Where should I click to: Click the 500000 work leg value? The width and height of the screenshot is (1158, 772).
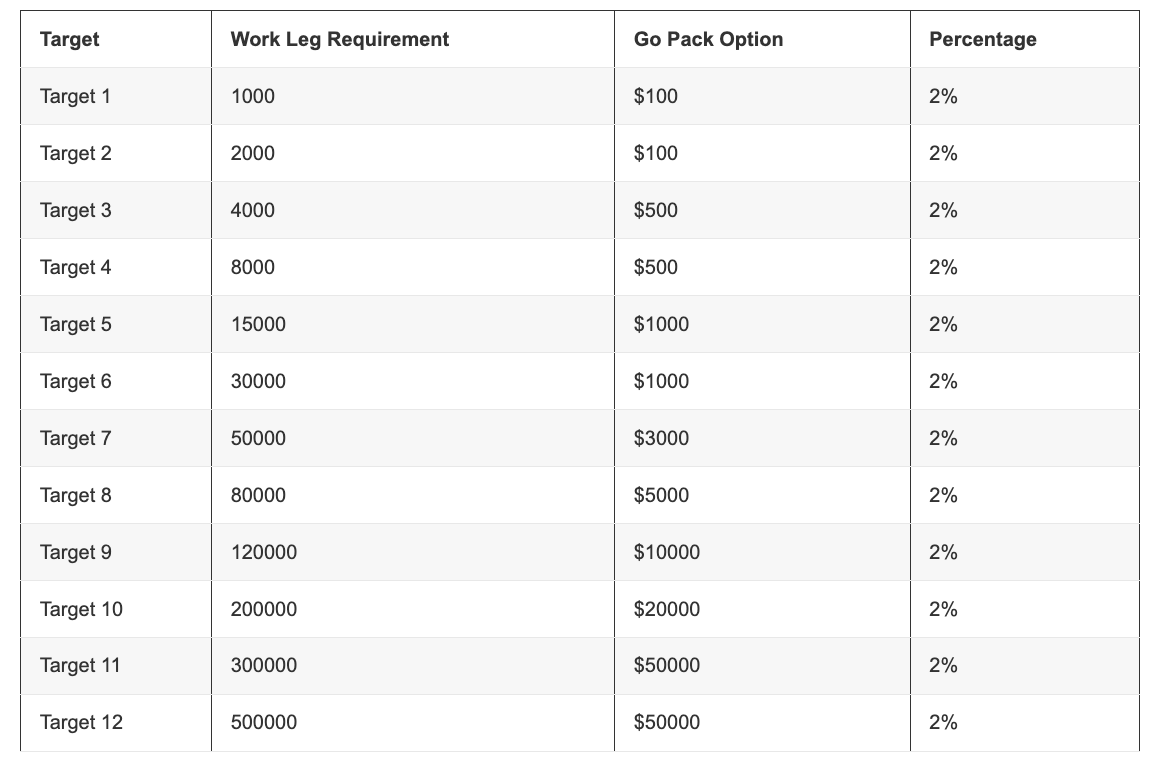[264, 723]
